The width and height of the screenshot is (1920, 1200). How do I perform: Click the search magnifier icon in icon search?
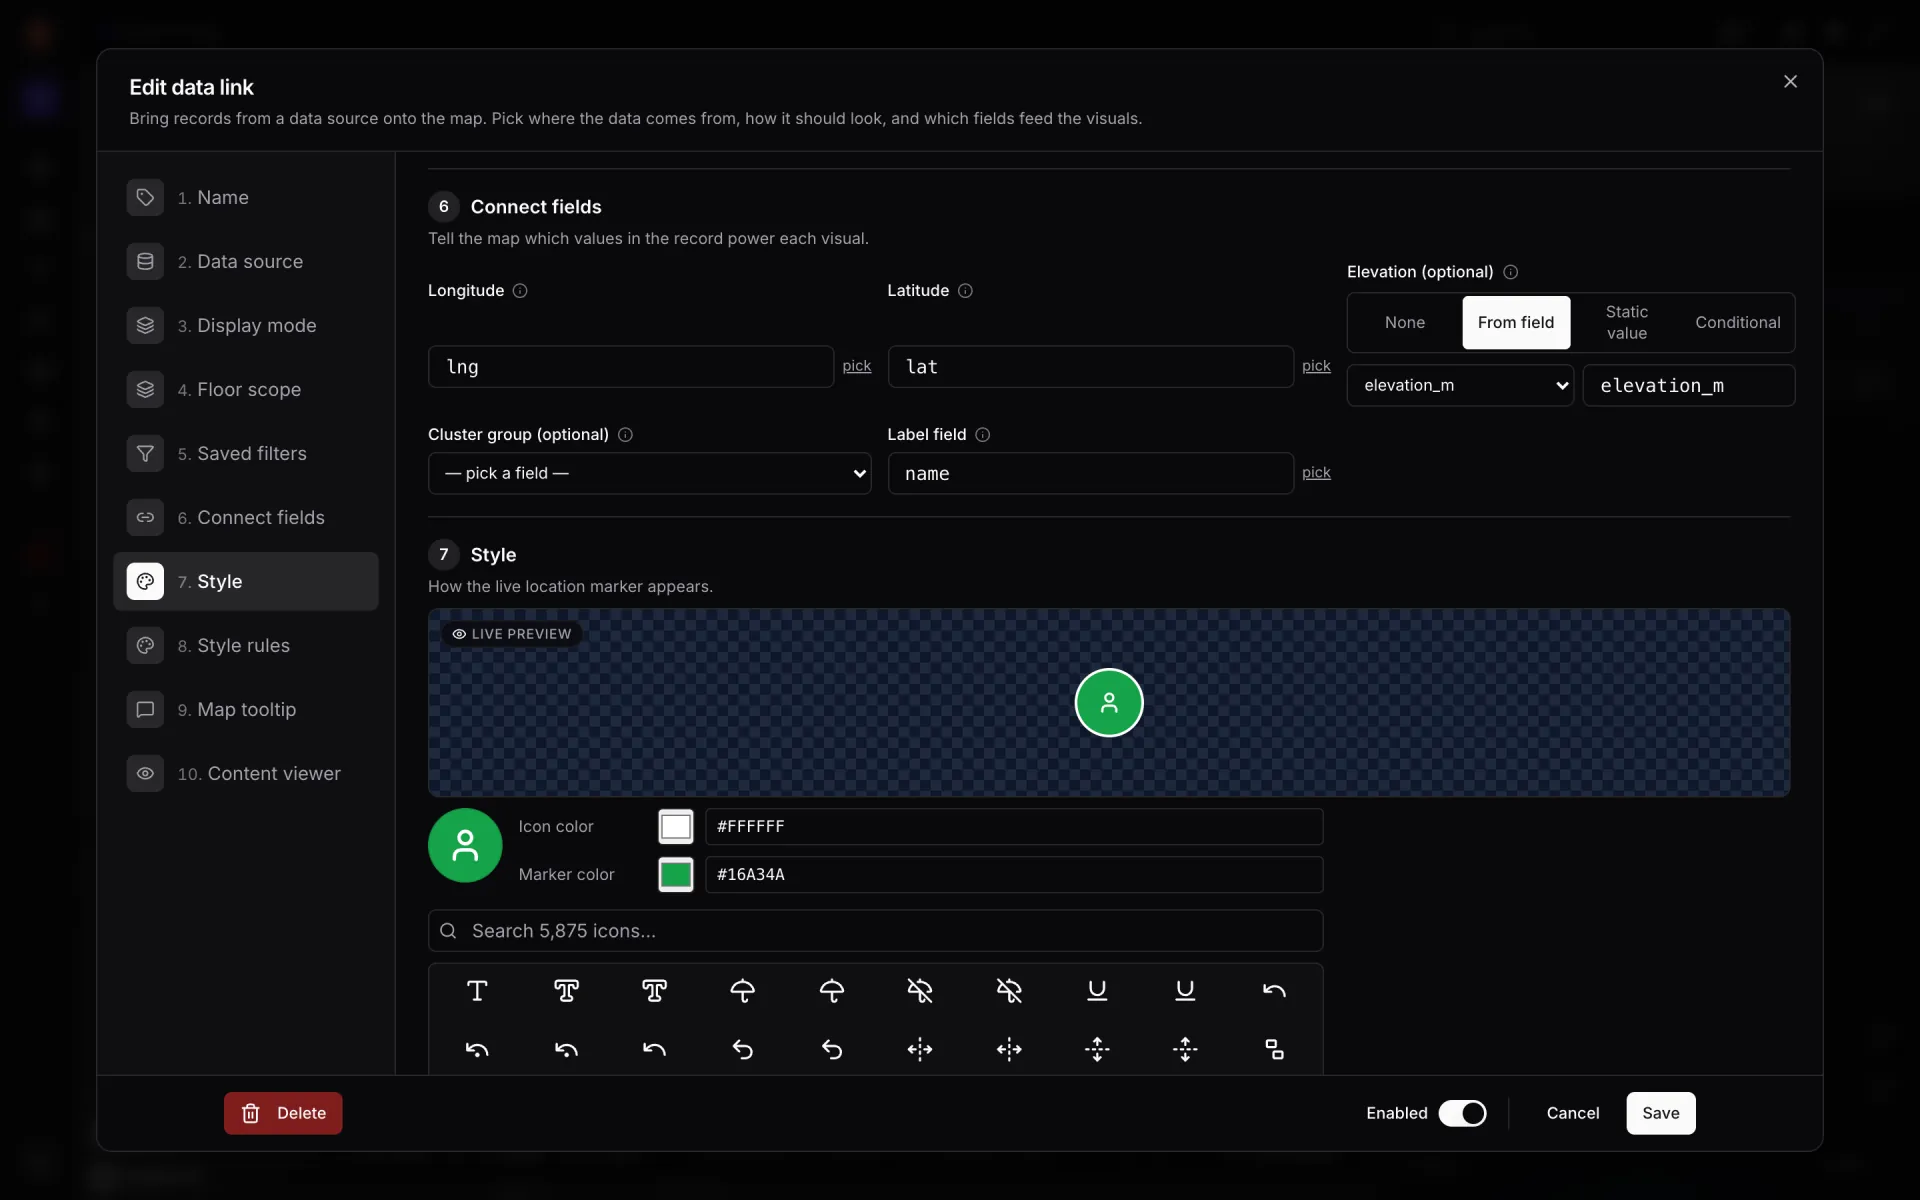pyautogui.click(x=448, y=931)
